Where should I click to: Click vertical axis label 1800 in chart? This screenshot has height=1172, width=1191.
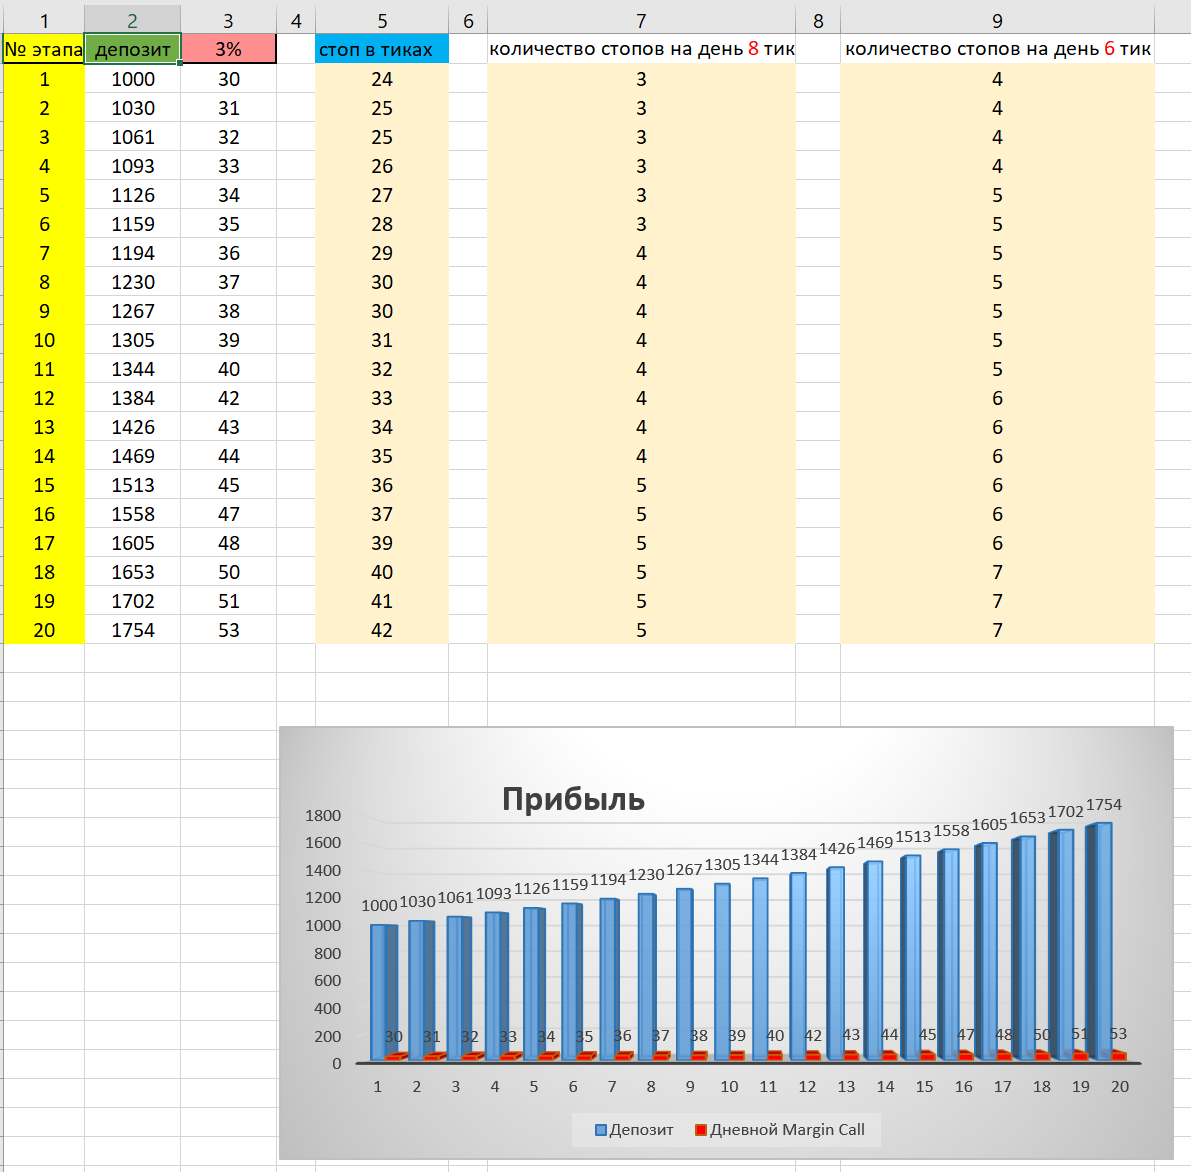323,815
